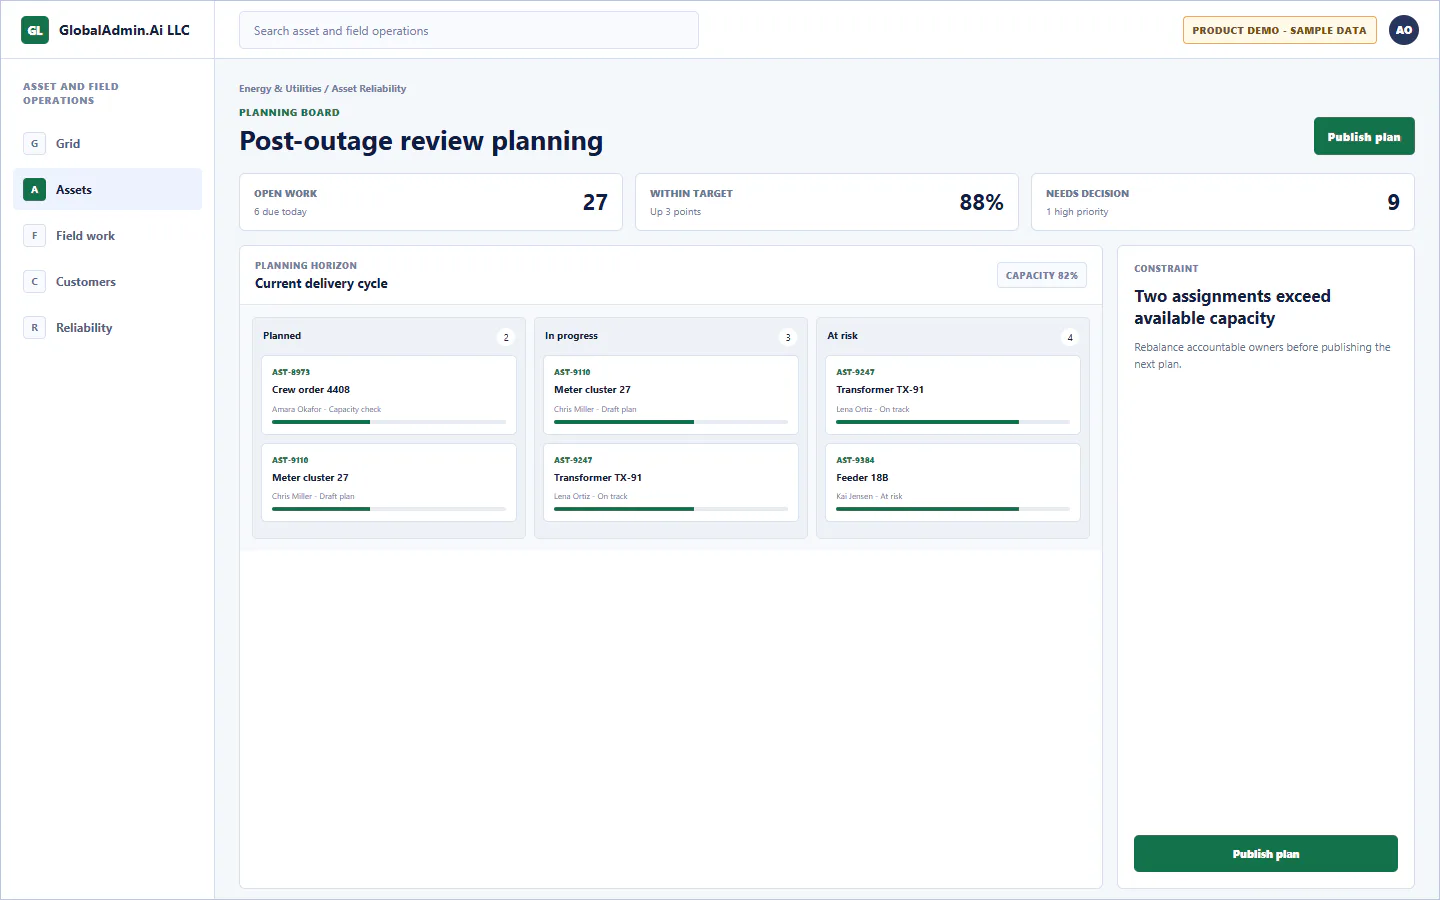This screenshot has width=1440, height=900.
Task: Click the Capacity 82% badge
Action: pos(1042,275)
